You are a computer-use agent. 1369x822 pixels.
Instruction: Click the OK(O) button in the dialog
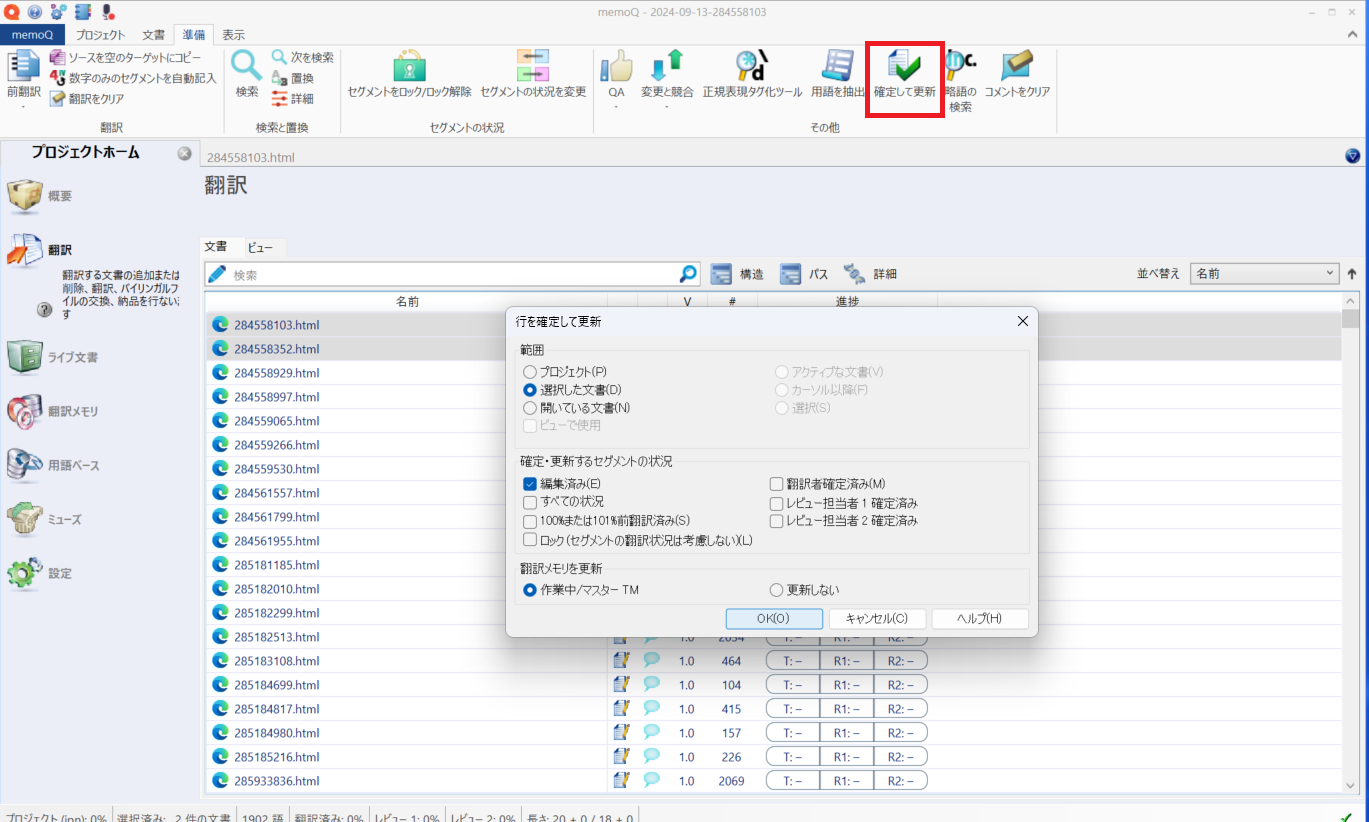[774, 618]
